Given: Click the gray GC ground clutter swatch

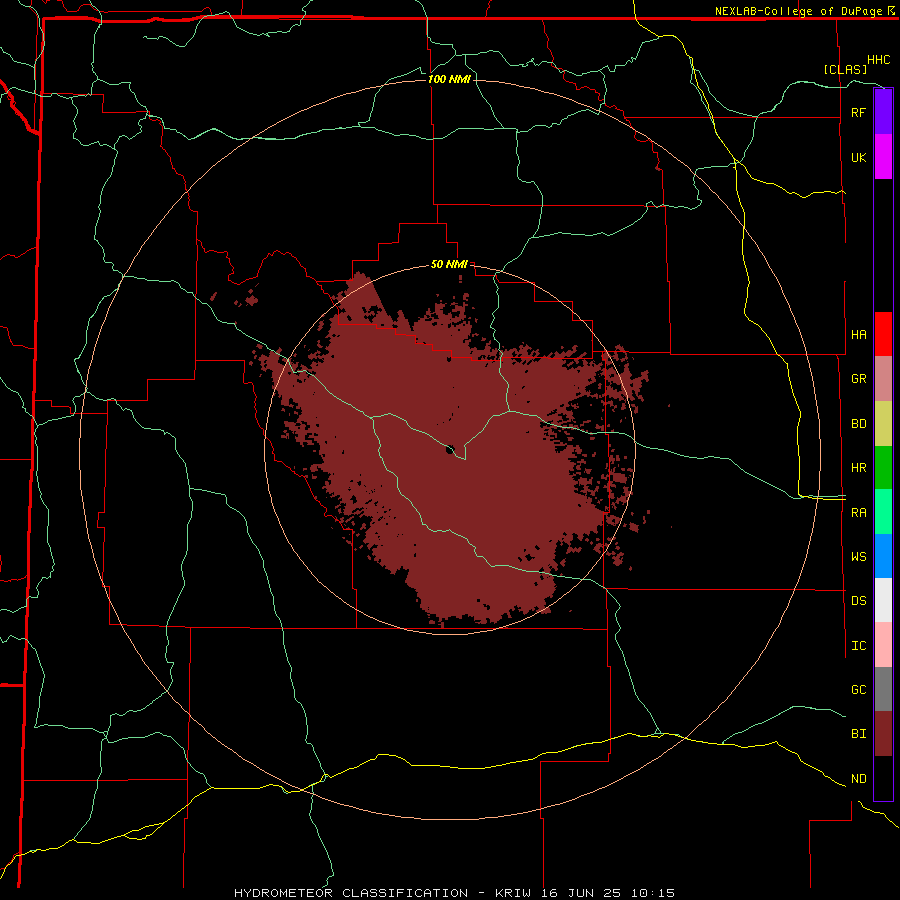Looking at the screenshot, I should pos(883,689).
